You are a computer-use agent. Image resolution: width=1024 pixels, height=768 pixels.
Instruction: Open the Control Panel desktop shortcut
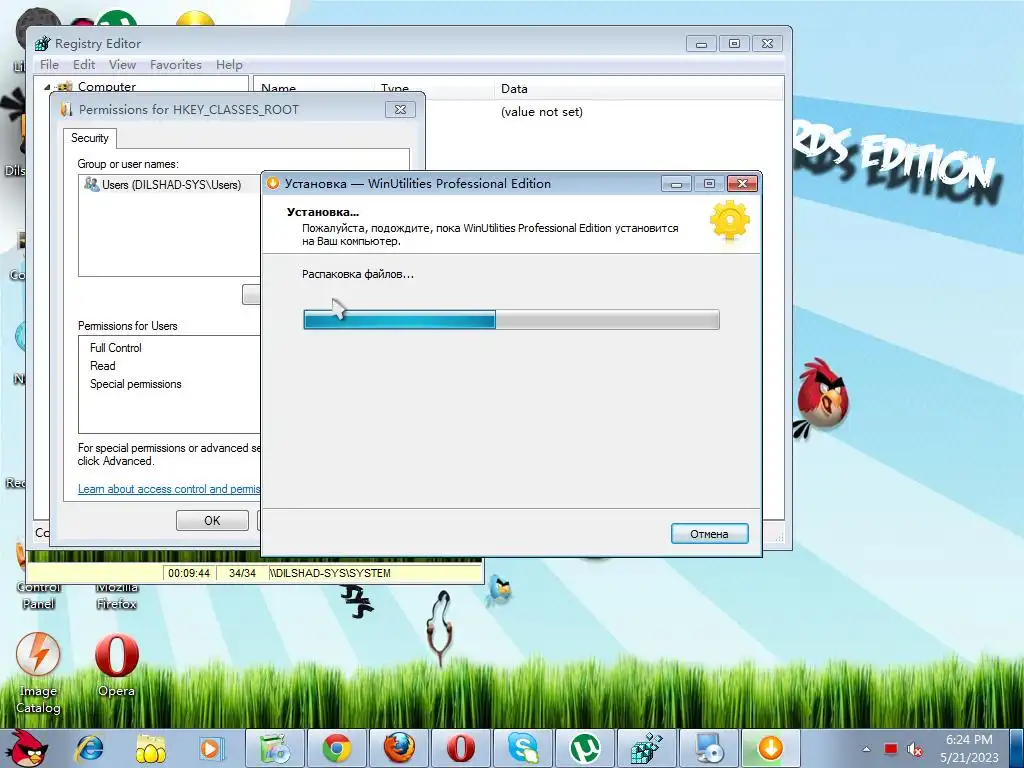pyautogui.click(x=39, y=596)
